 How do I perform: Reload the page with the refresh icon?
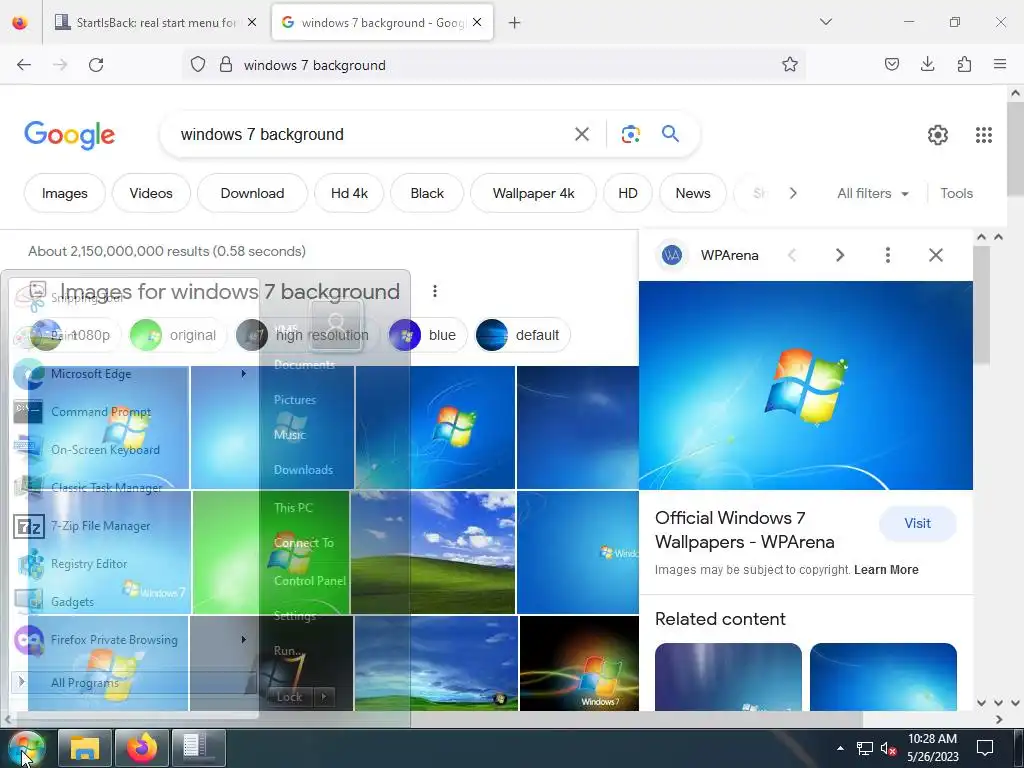coord(96,65)
